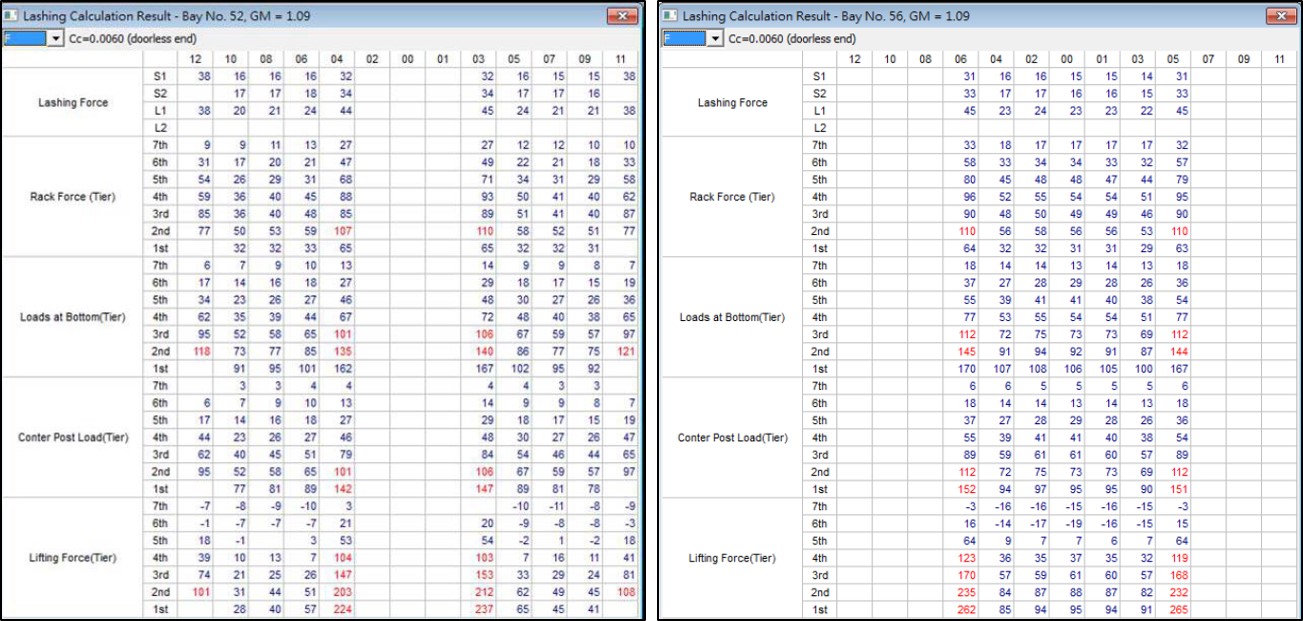Open the dropdown arrow in Bay 56 window

point(714,38)
